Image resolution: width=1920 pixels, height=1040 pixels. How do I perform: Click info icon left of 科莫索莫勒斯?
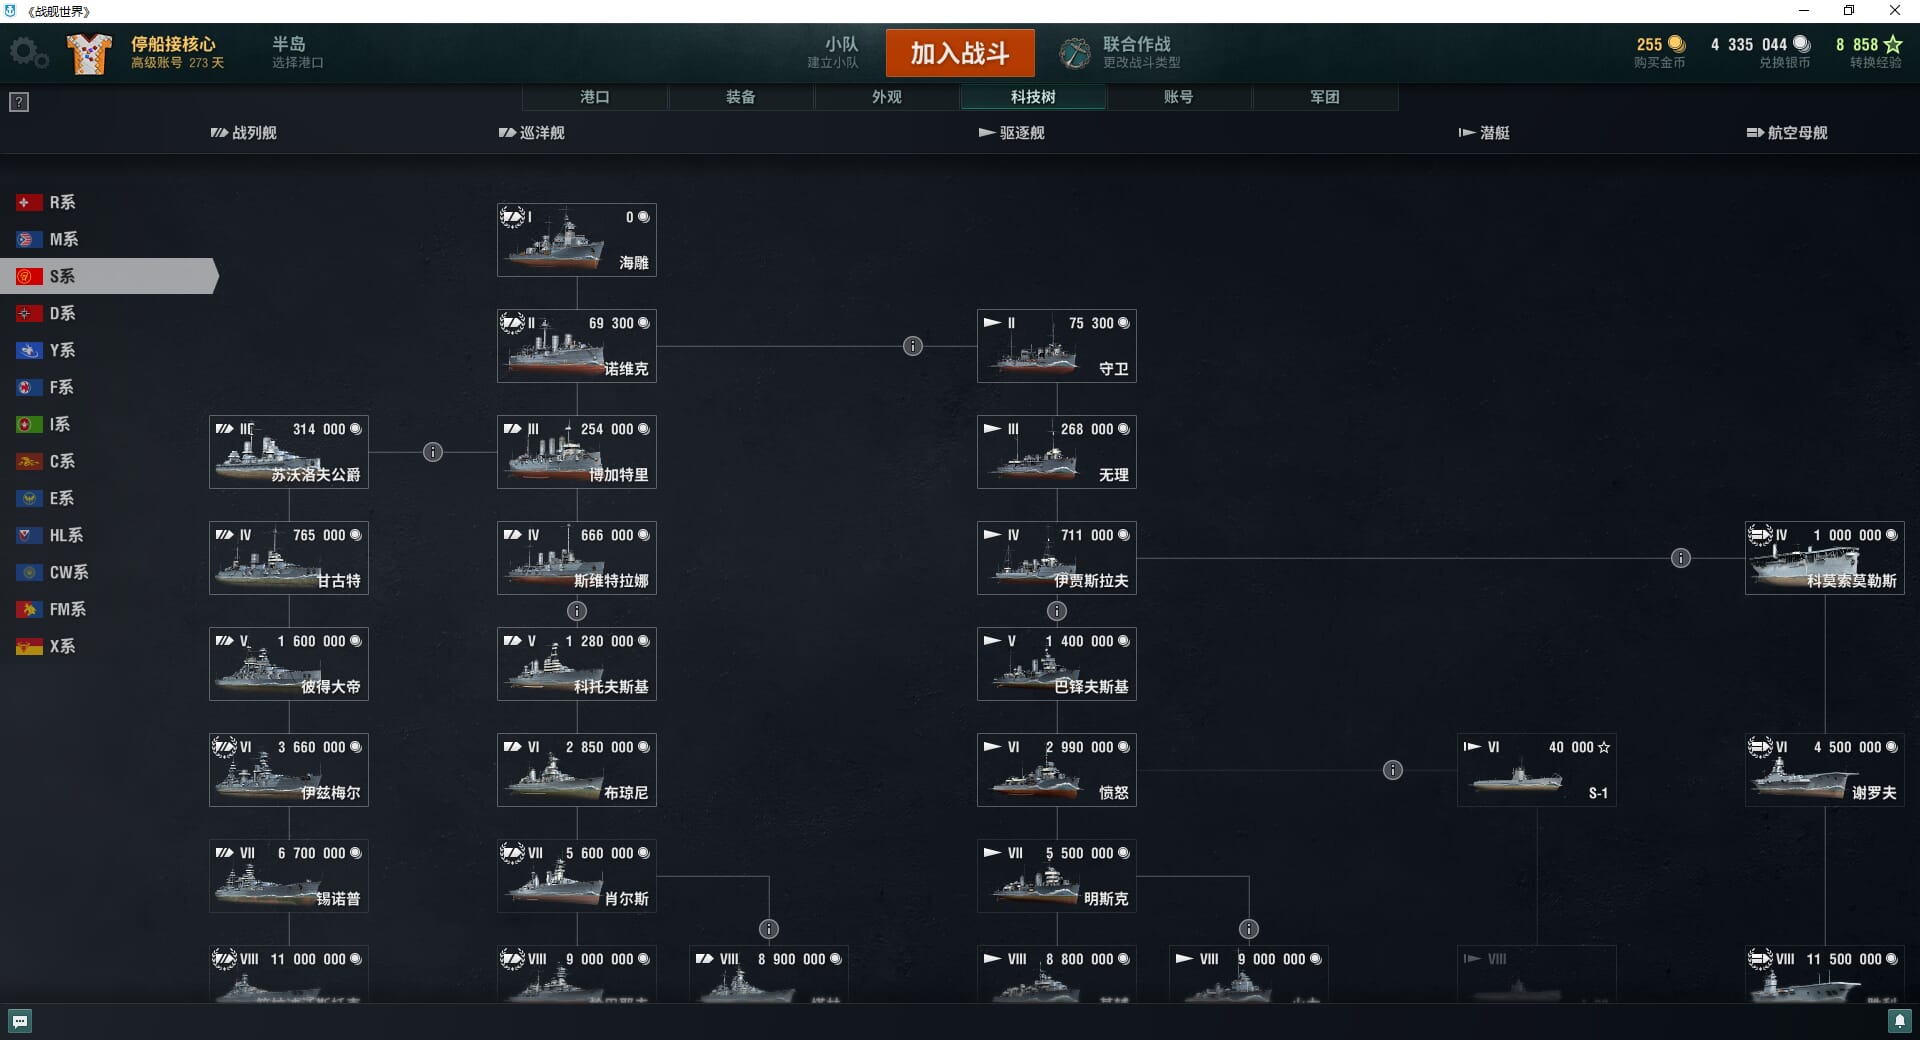pyautogui.click(x=1681, y=558)
